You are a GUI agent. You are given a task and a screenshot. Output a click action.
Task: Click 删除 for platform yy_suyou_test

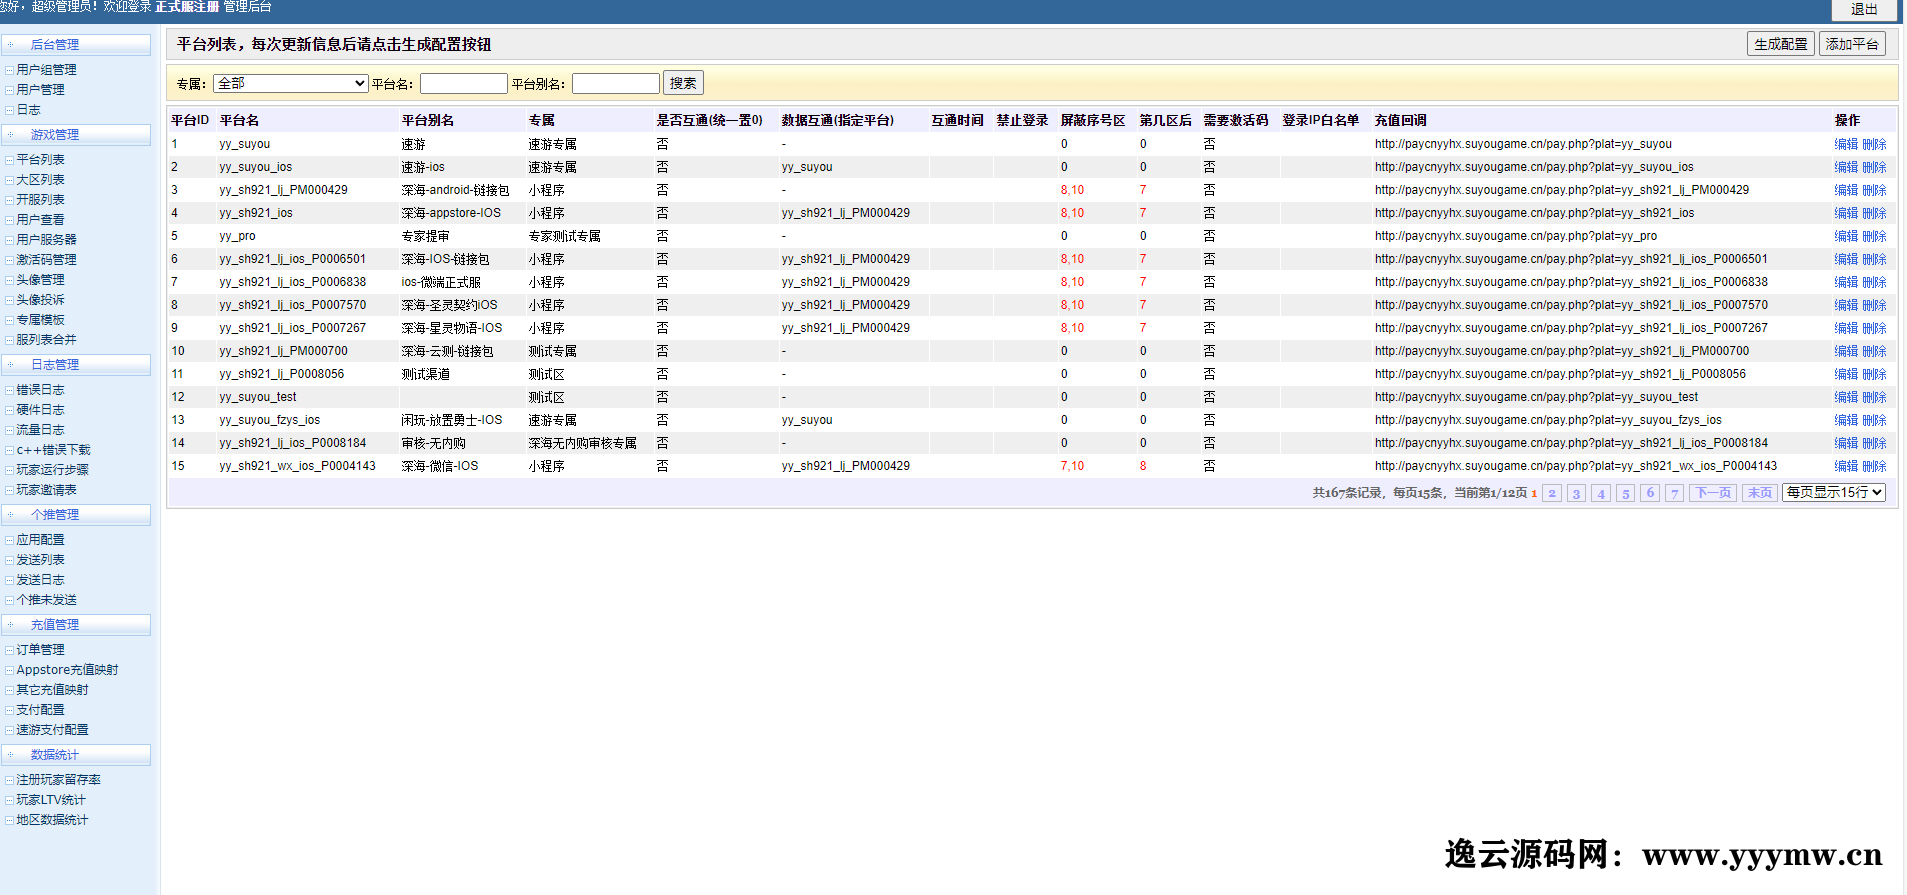point(1874,397)
